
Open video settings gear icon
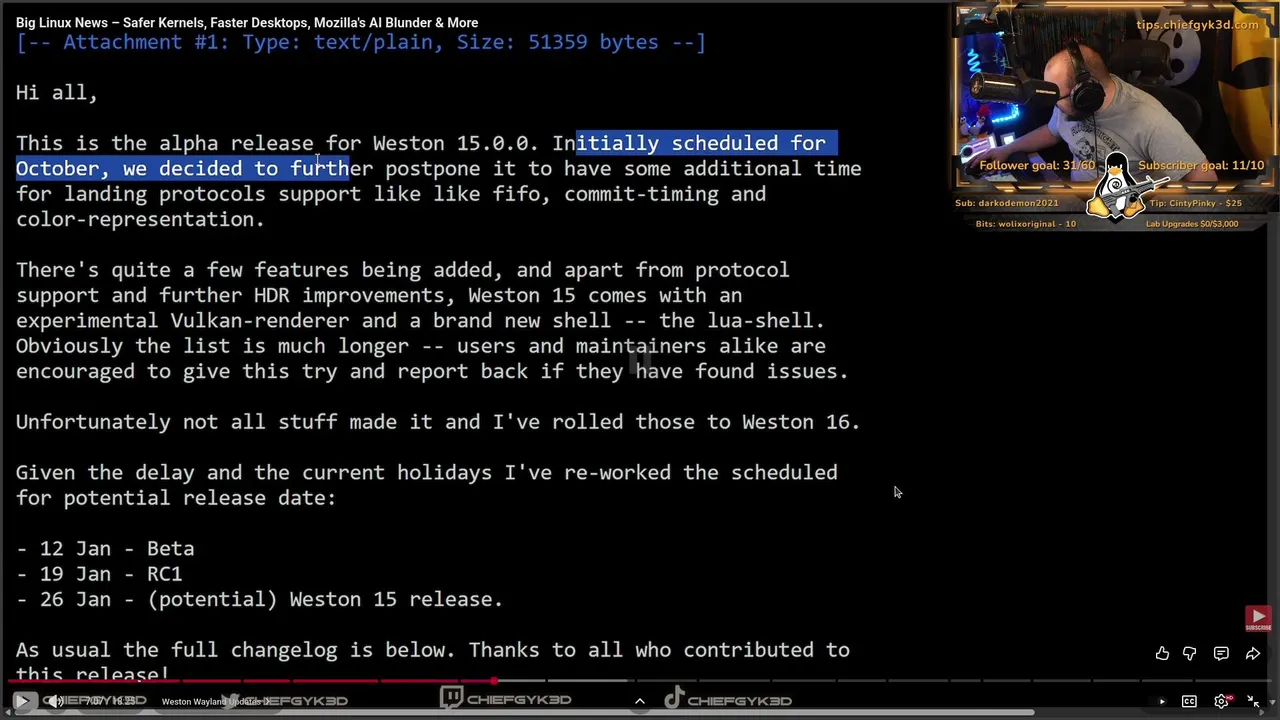(1221, 702)
